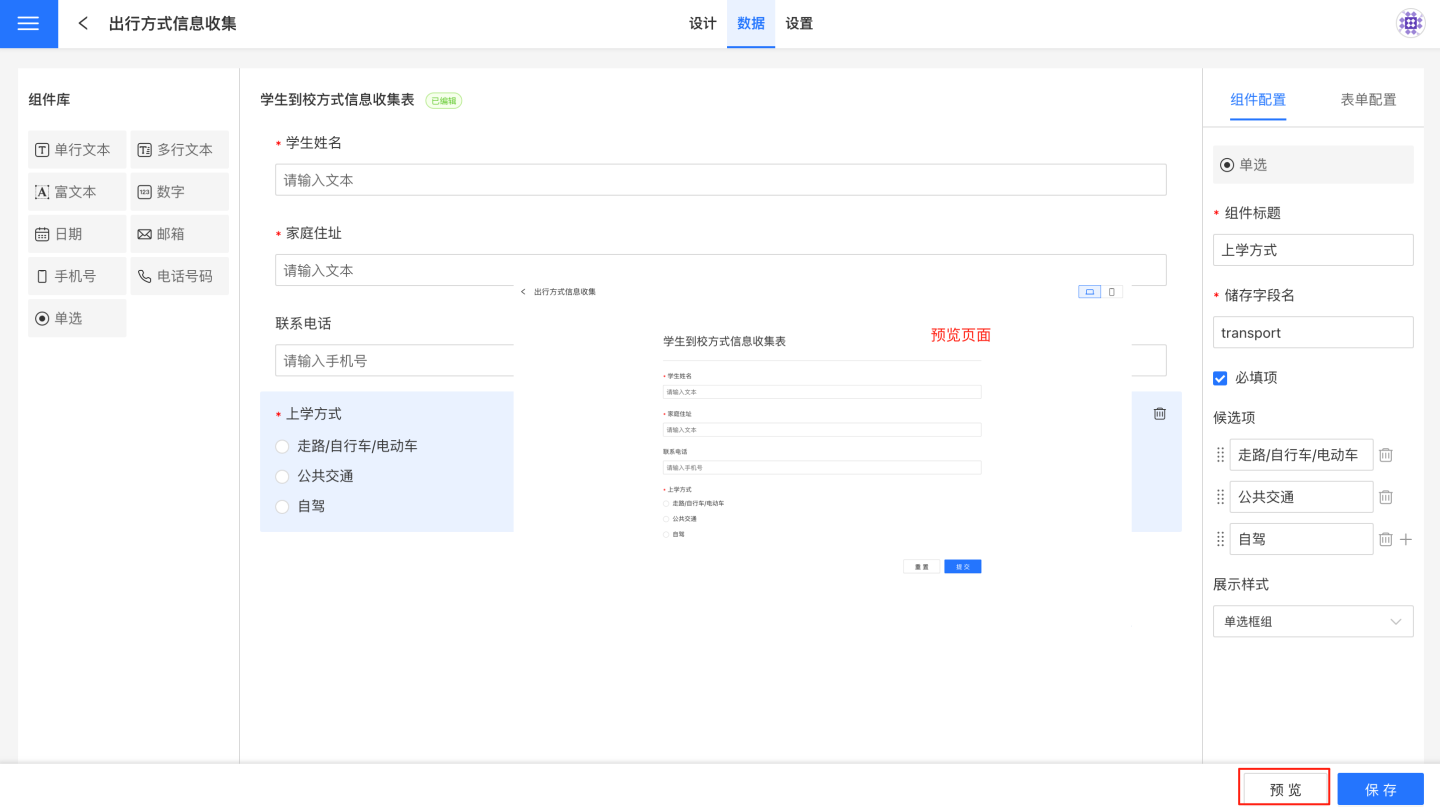Image resolution: width=1440 pixels, height=809 pixels.
Task: Expand the 展示样式 dropdown
Action: [x=1312, y=621]
